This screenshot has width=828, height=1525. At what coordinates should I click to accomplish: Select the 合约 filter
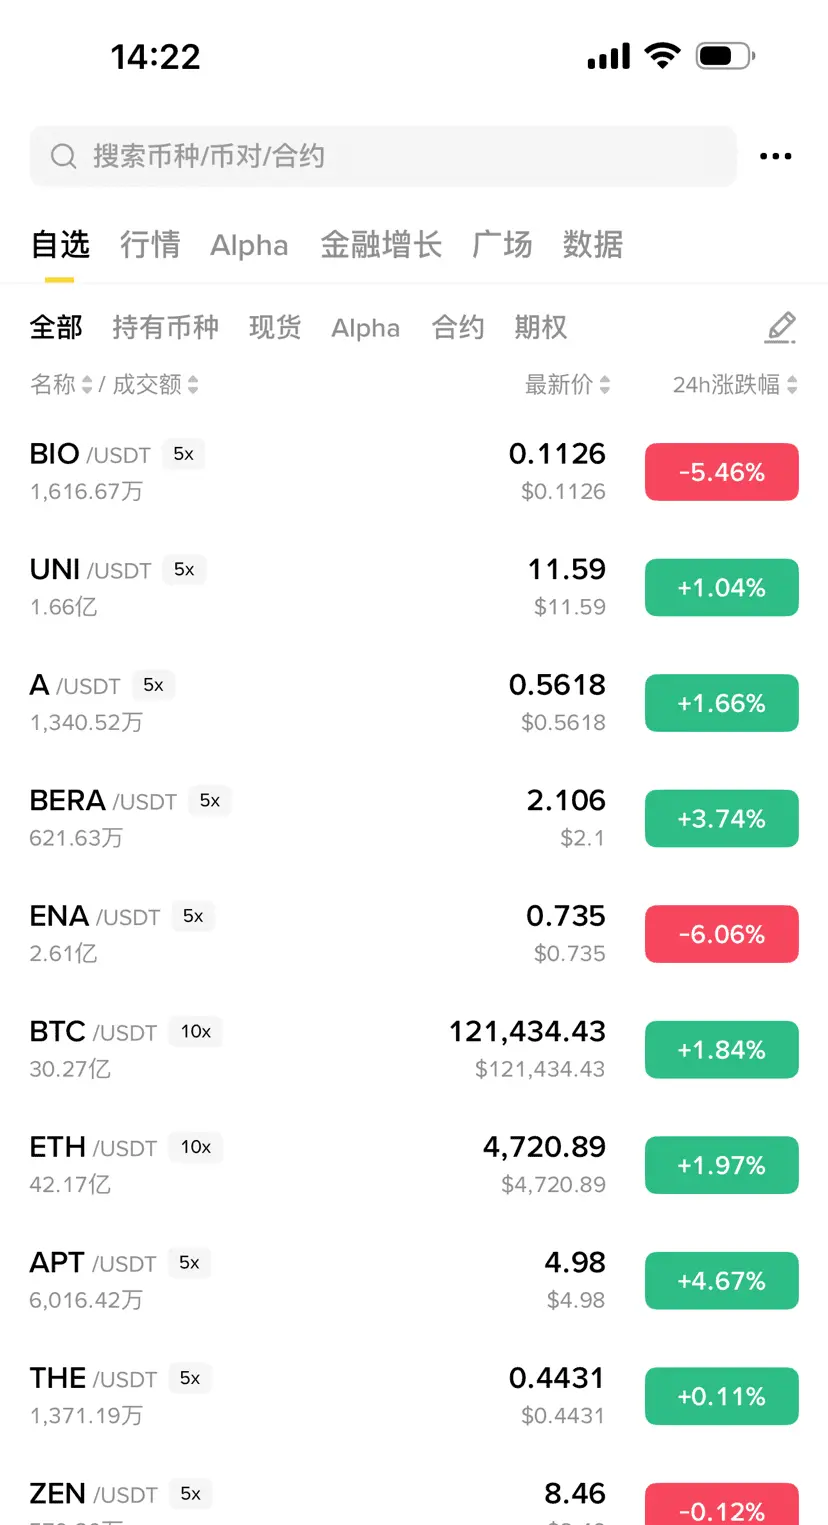[x=458, y=328]
